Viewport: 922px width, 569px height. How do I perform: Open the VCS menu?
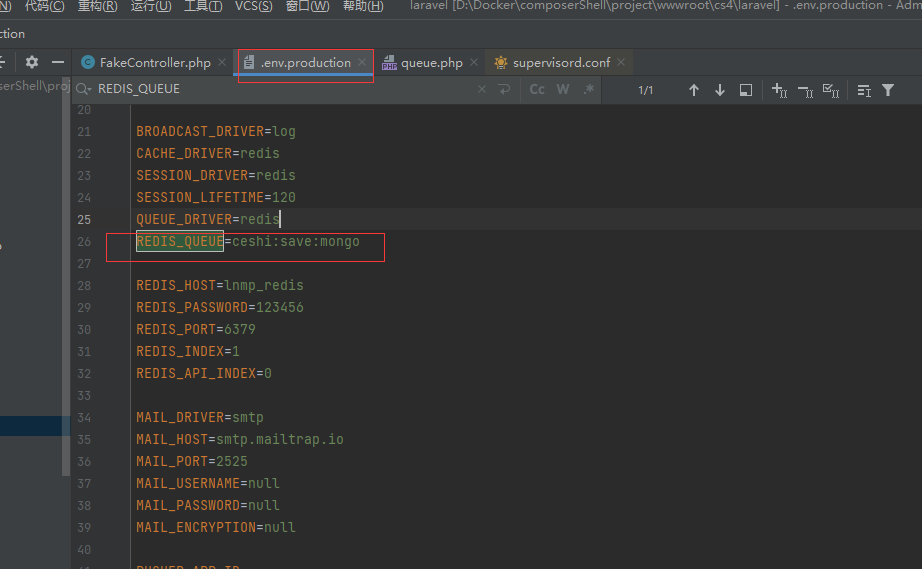[253, 6]
